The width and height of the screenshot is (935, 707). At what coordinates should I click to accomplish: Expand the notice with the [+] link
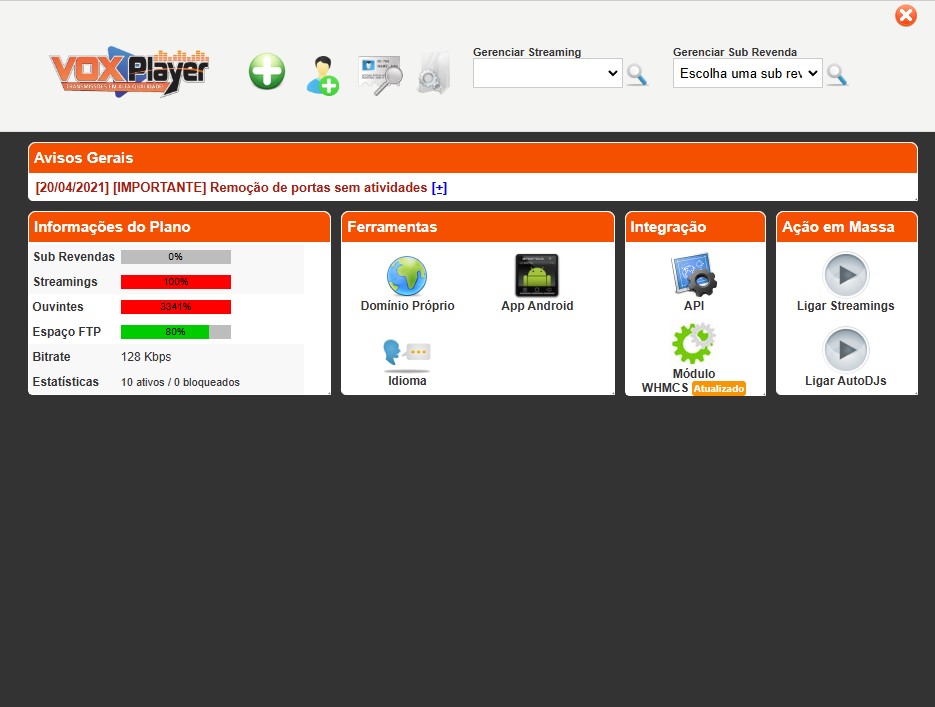coord(439,188)
